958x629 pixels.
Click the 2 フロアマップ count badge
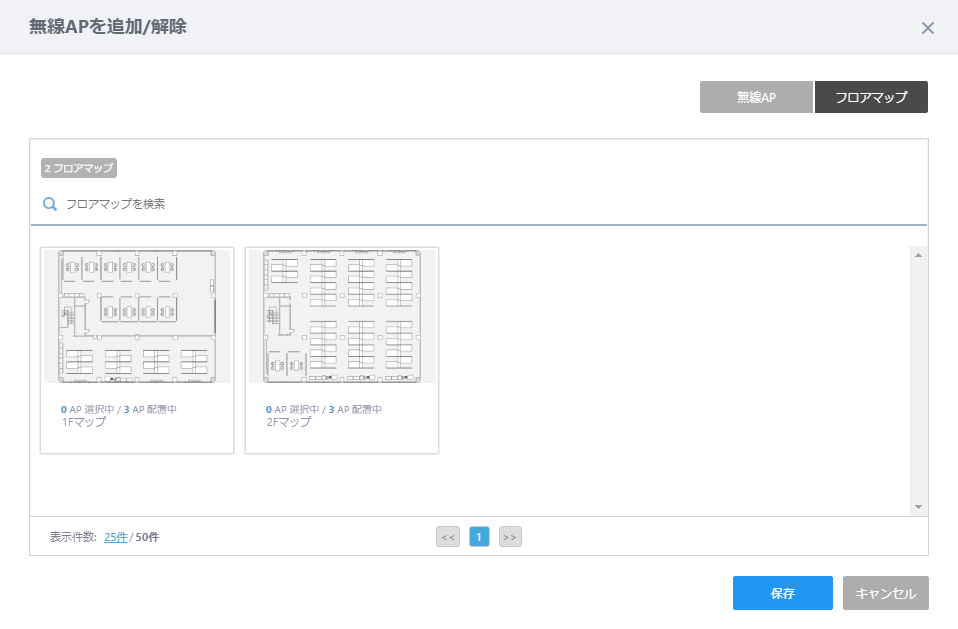79,168
